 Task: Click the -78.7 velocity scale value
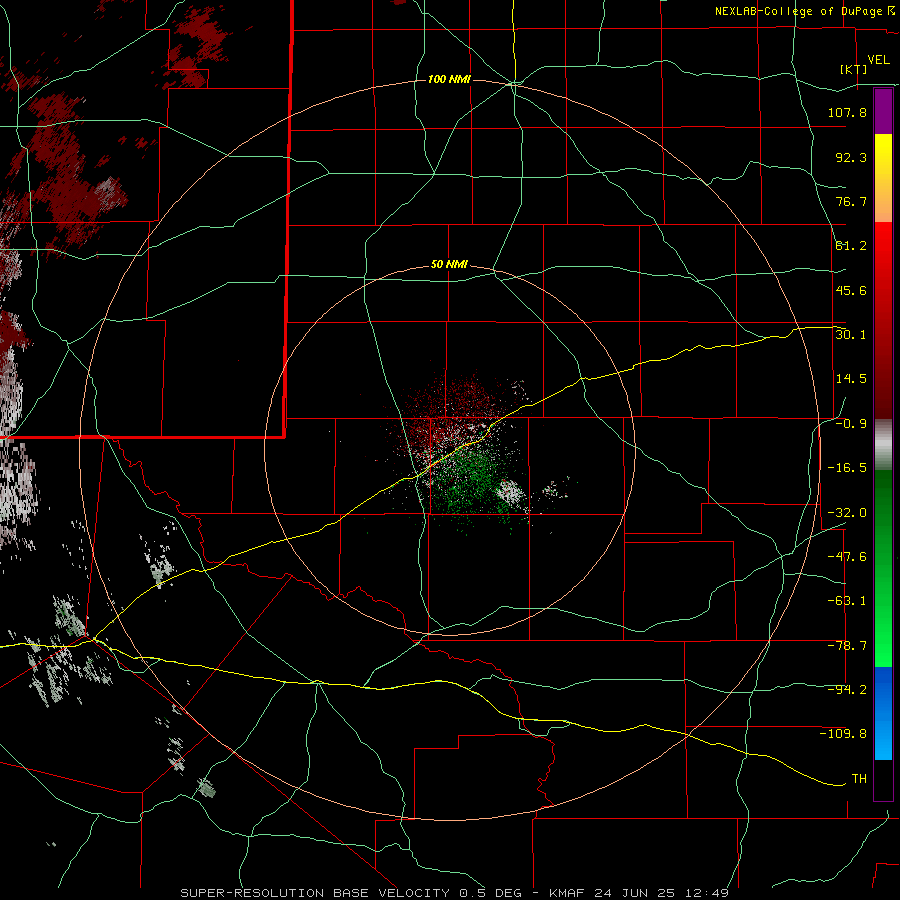(x=847, y=646)
